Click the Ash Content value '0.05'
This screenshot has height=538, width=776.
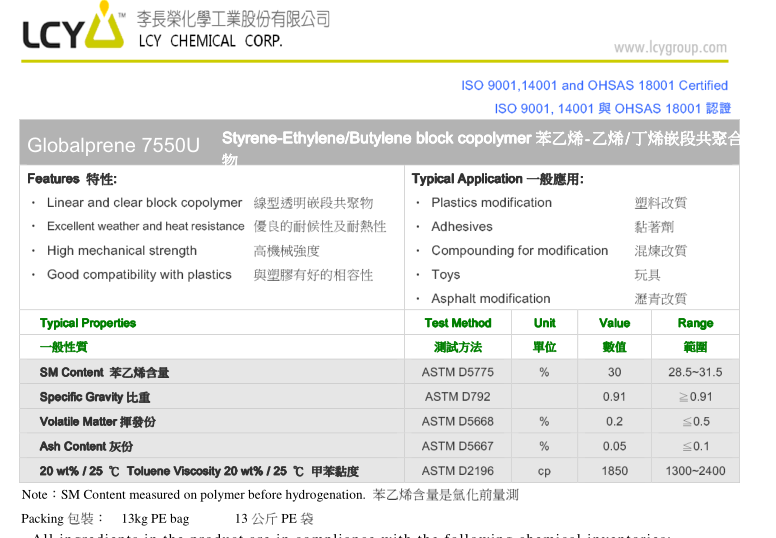(614, 446)
